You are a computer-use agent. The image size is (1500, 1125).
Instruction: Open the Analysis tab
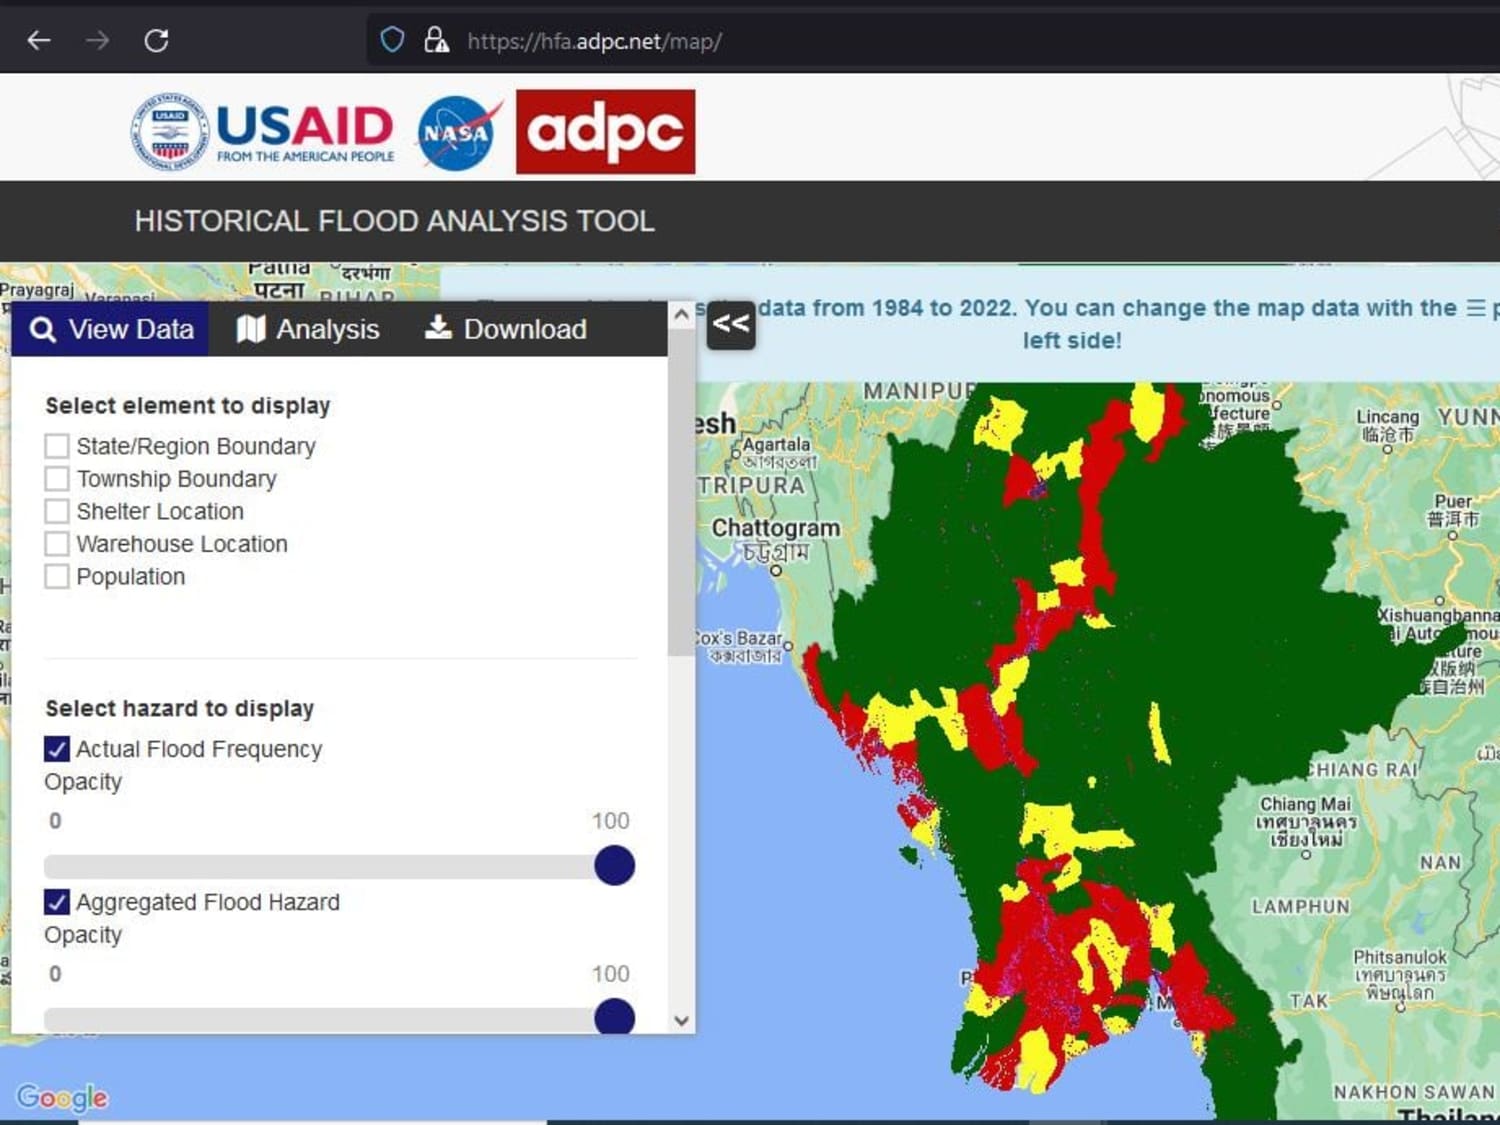coord(308,329)
